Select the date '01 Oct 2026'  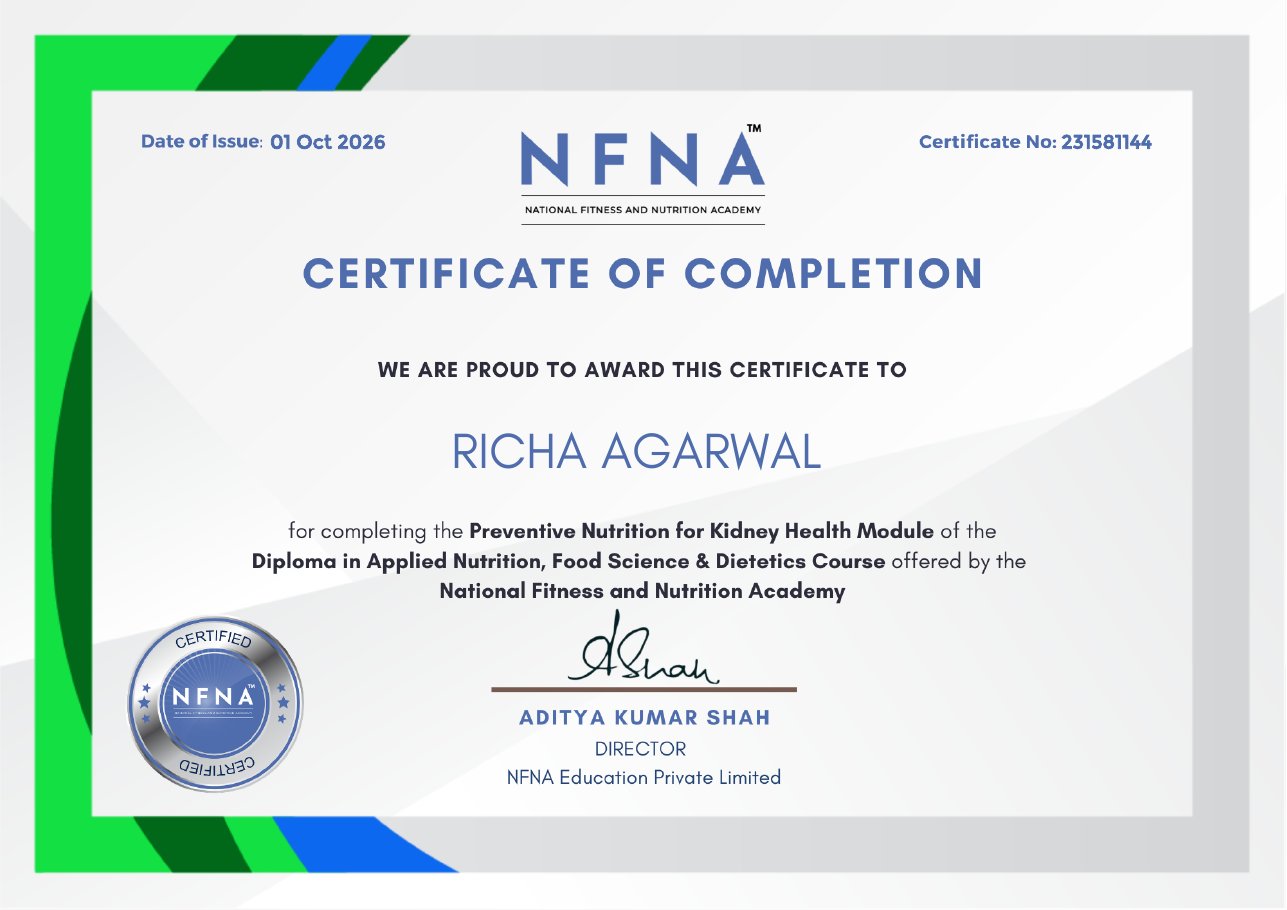327,142
